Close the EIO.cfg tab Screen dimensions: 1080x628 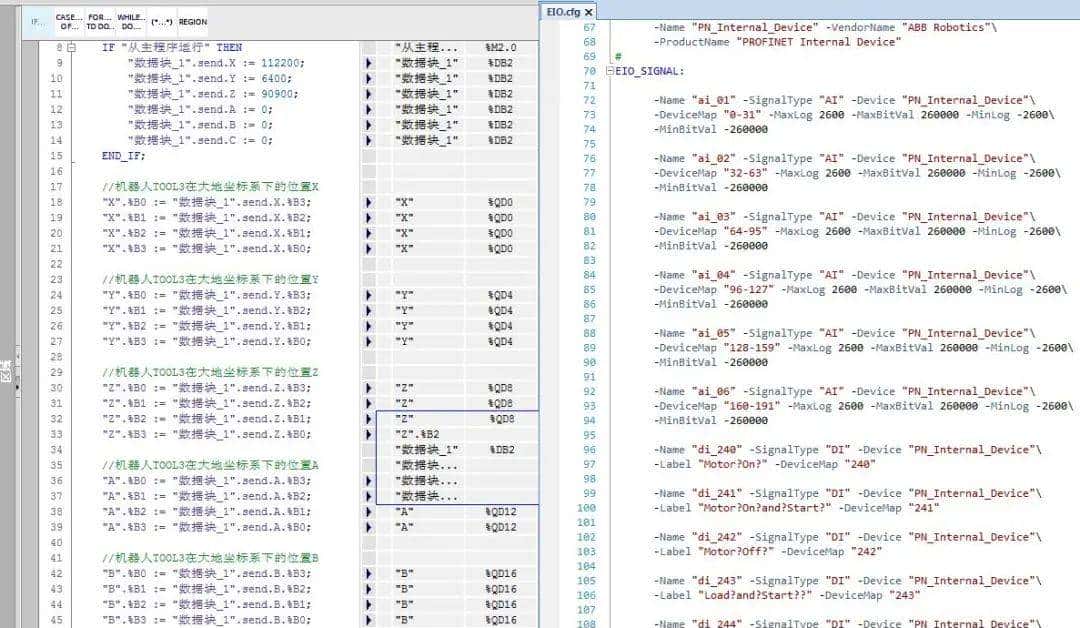589,12
